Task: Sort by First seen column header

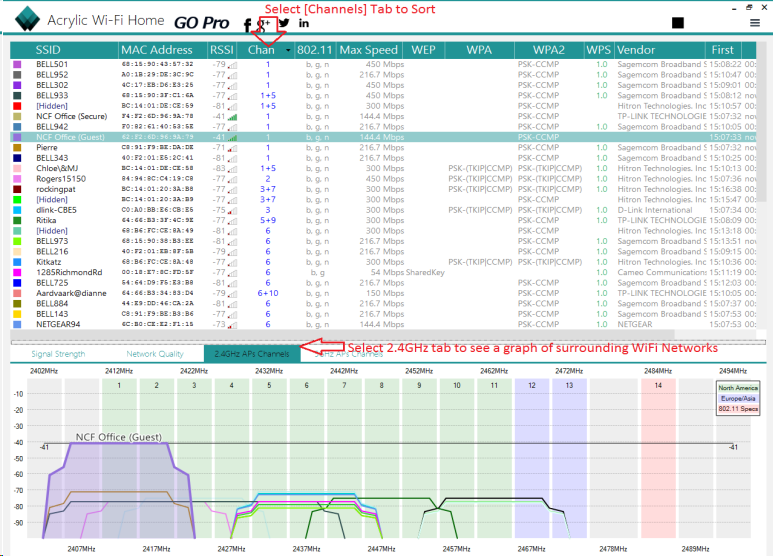Action: coord(722,50)
